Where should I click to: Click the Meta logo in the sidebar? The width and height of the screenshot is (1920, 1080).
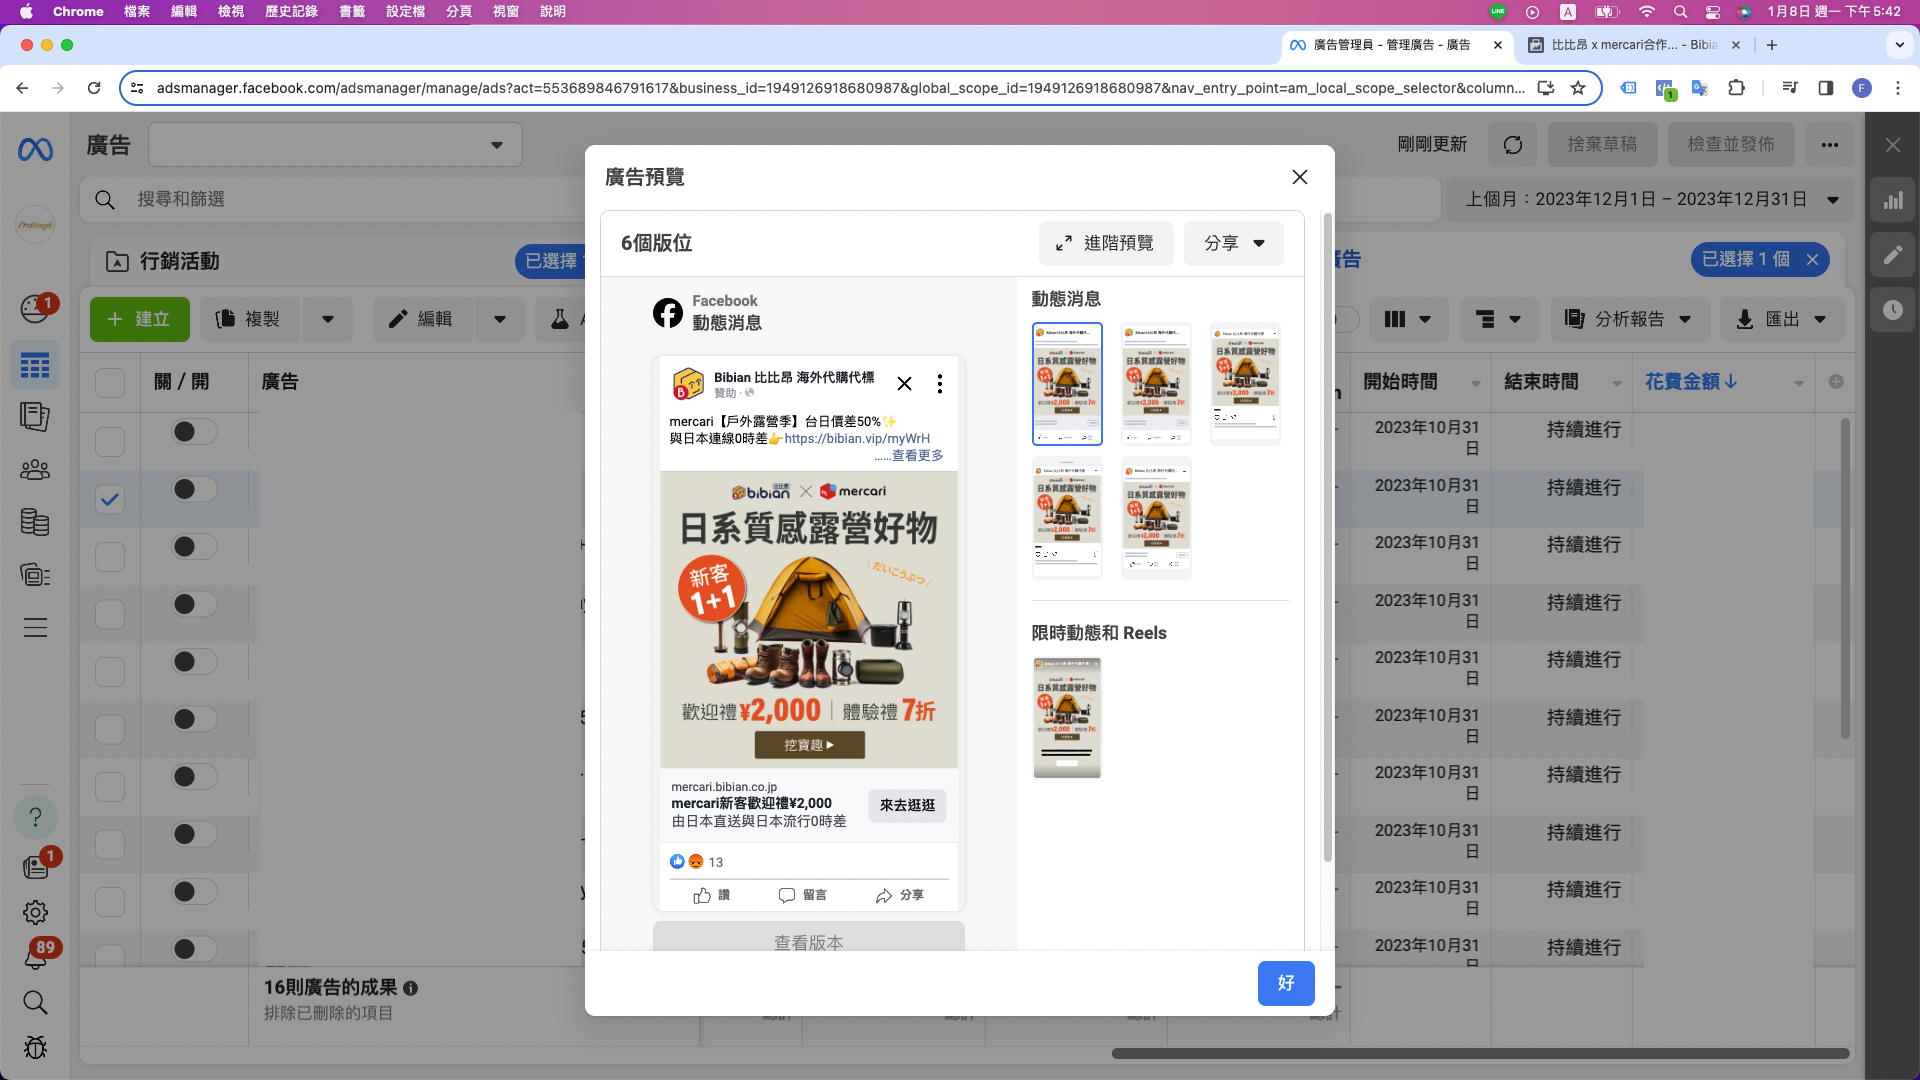[35, 150]
